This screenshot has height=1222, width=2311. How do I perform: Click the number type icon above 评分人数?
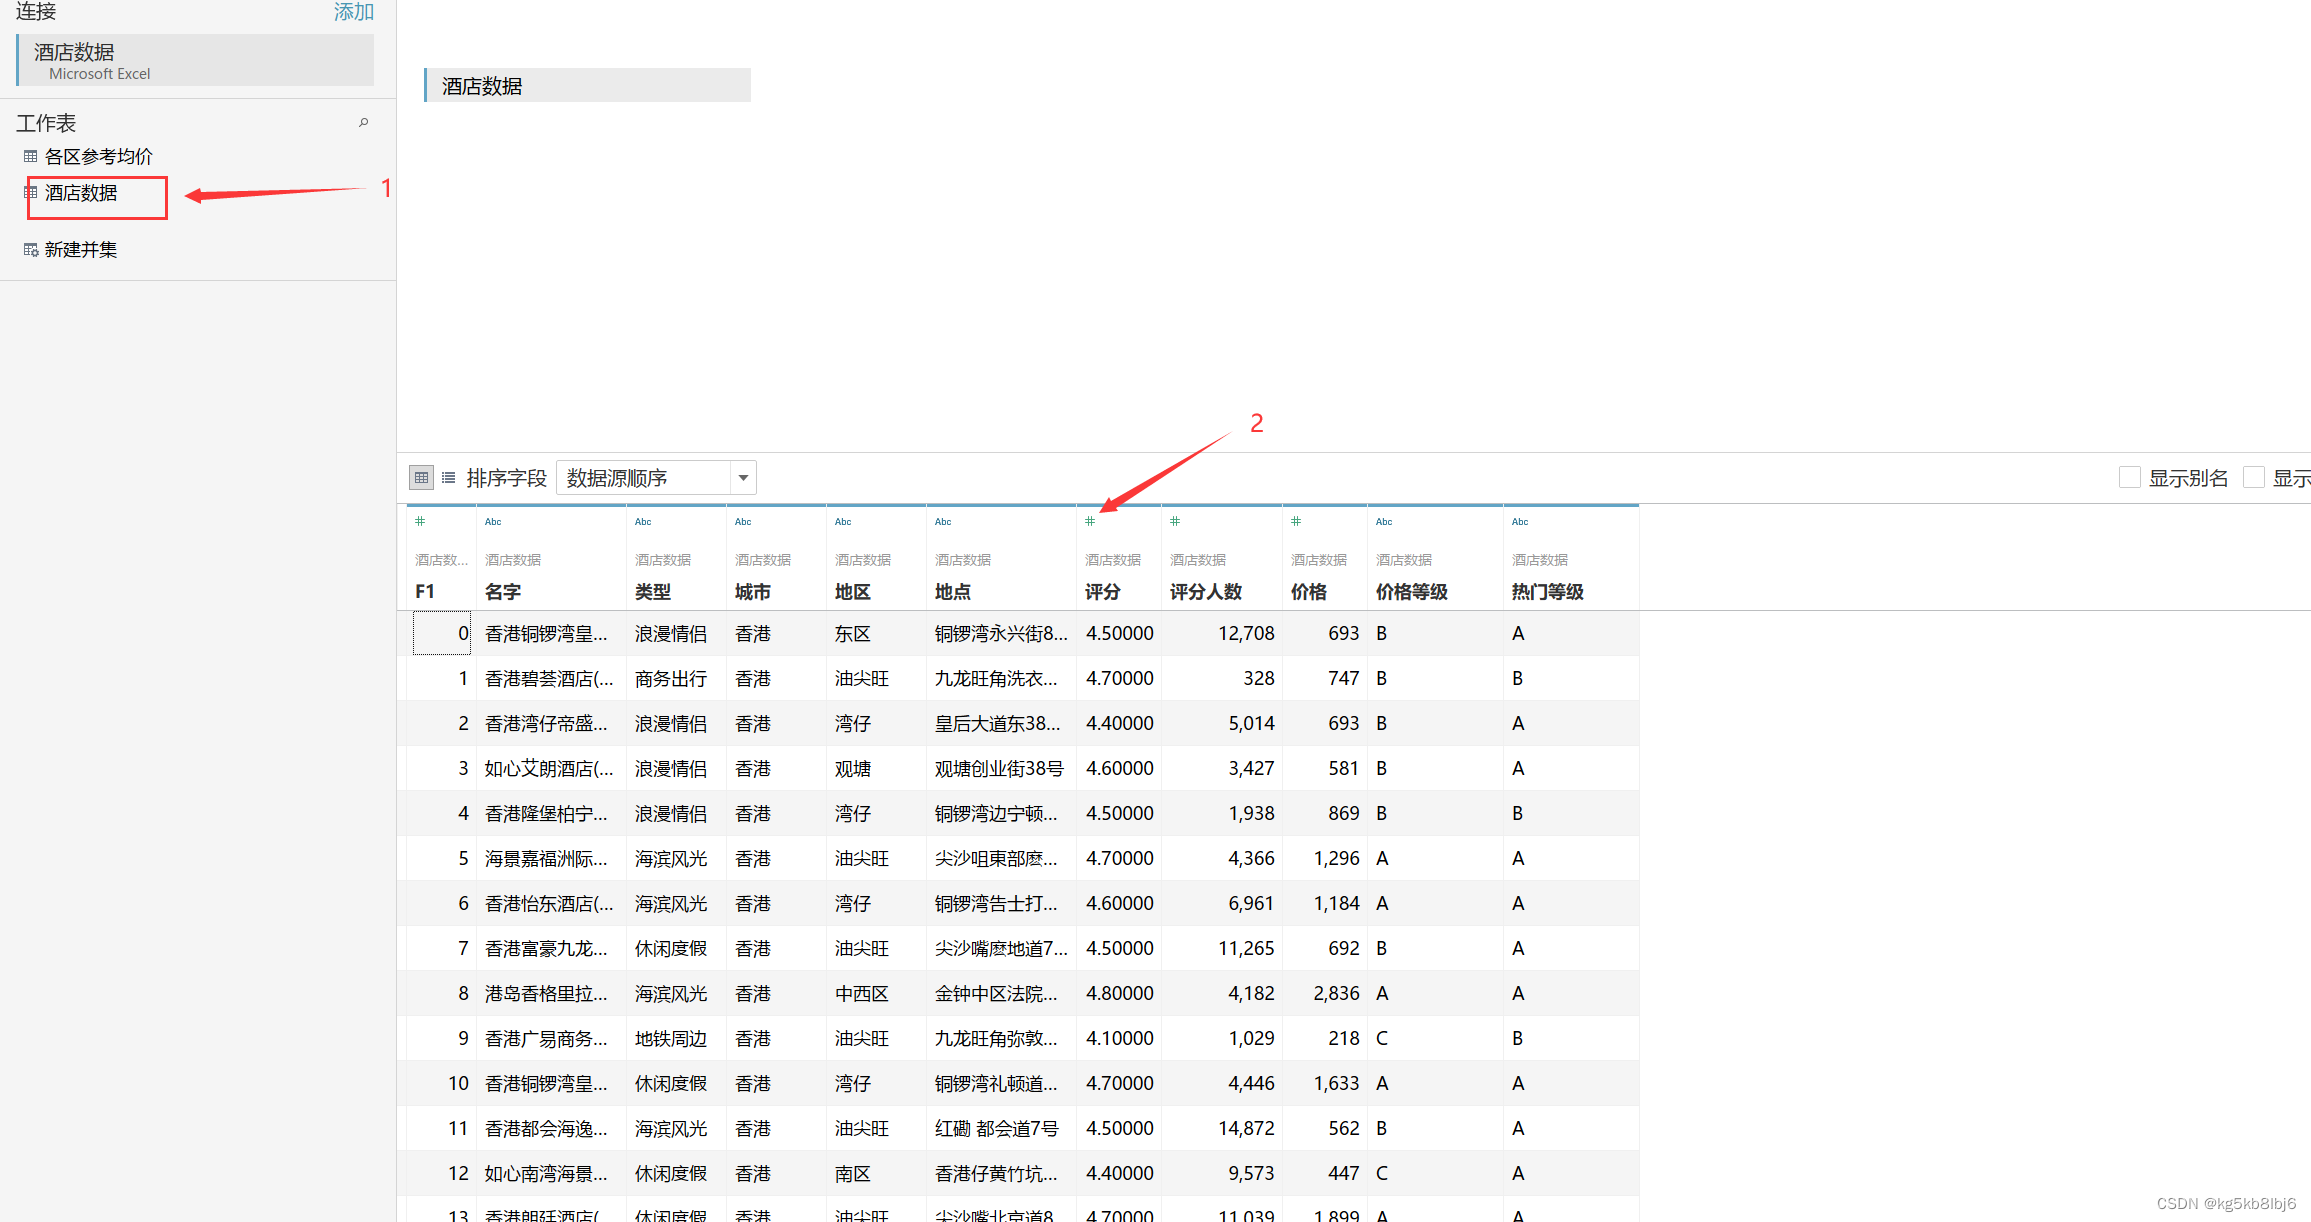[1175, 521]
